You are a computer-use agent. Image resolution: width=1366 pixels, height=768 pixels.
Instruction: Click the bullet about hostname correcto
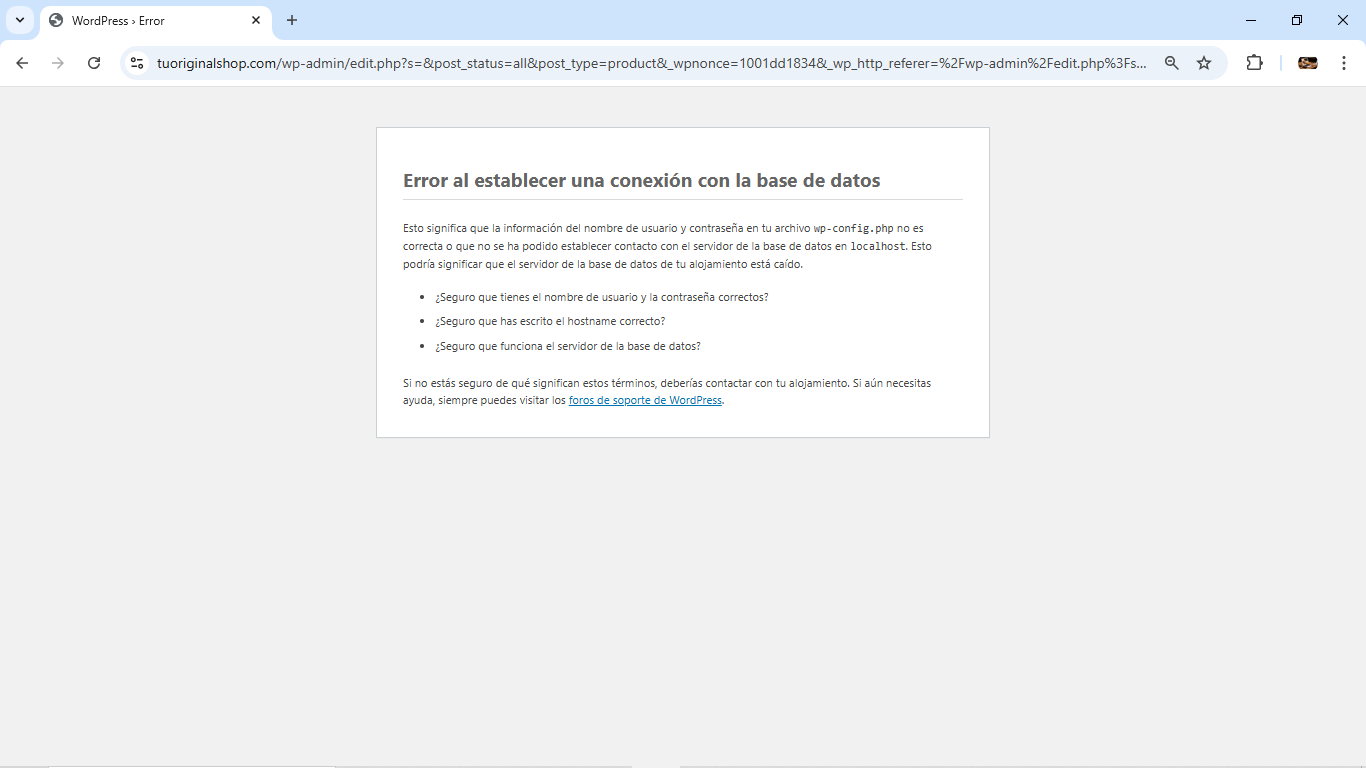[550, 321]
